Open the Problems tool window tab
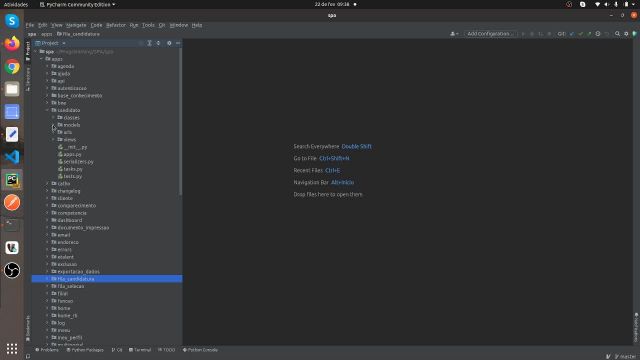The image size is (640, 360). point(47,350)
